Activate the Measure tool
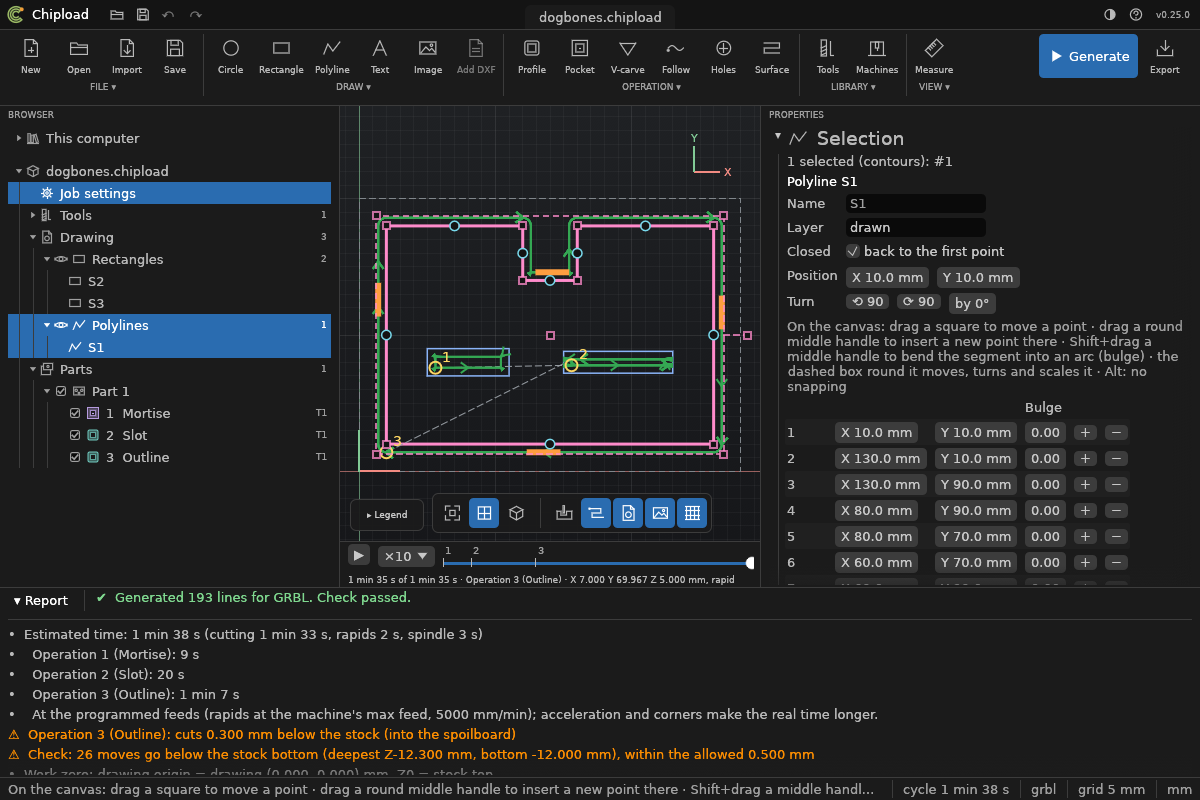 tap(934, 56)
